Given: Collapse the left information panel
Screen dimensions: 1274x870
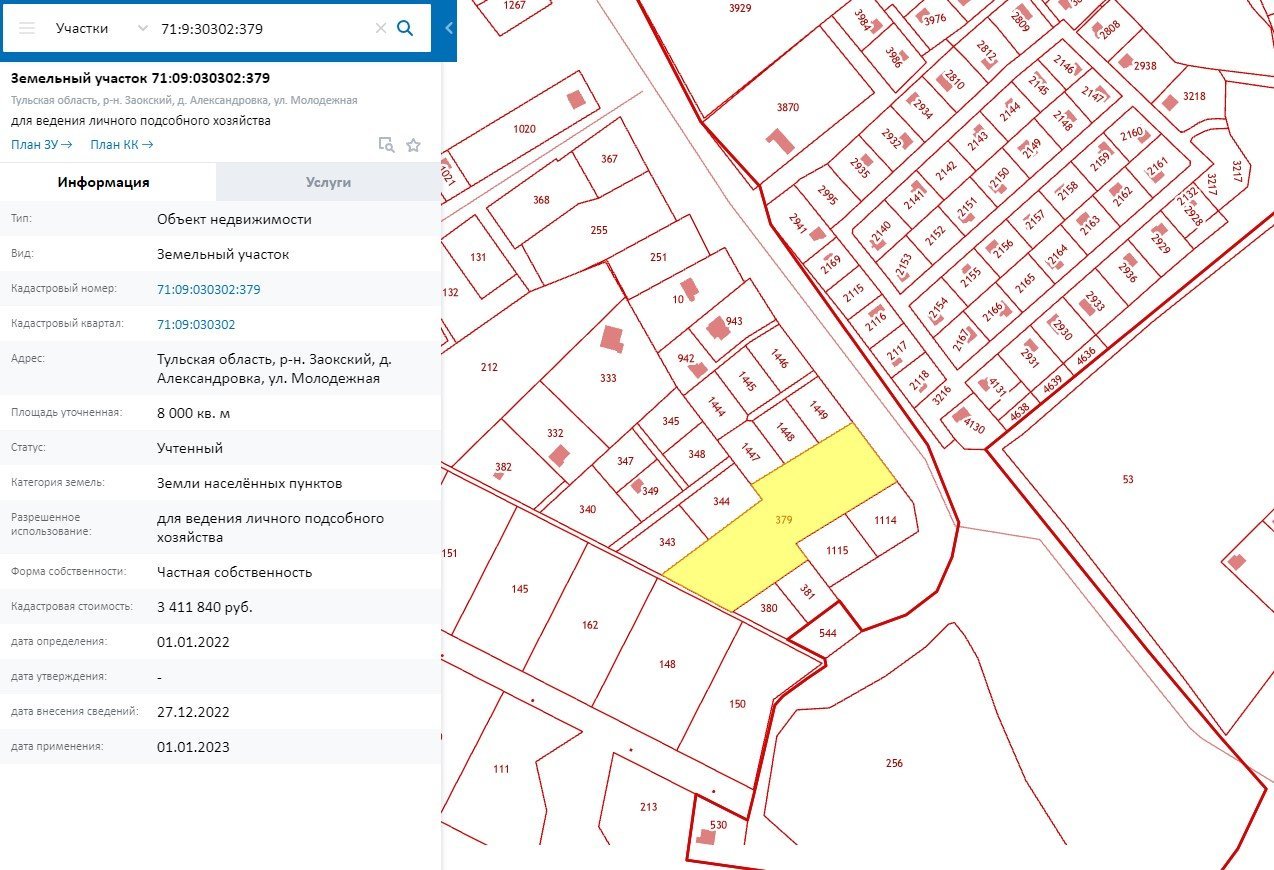Looking at the screenshot, I should pos(449,29).
